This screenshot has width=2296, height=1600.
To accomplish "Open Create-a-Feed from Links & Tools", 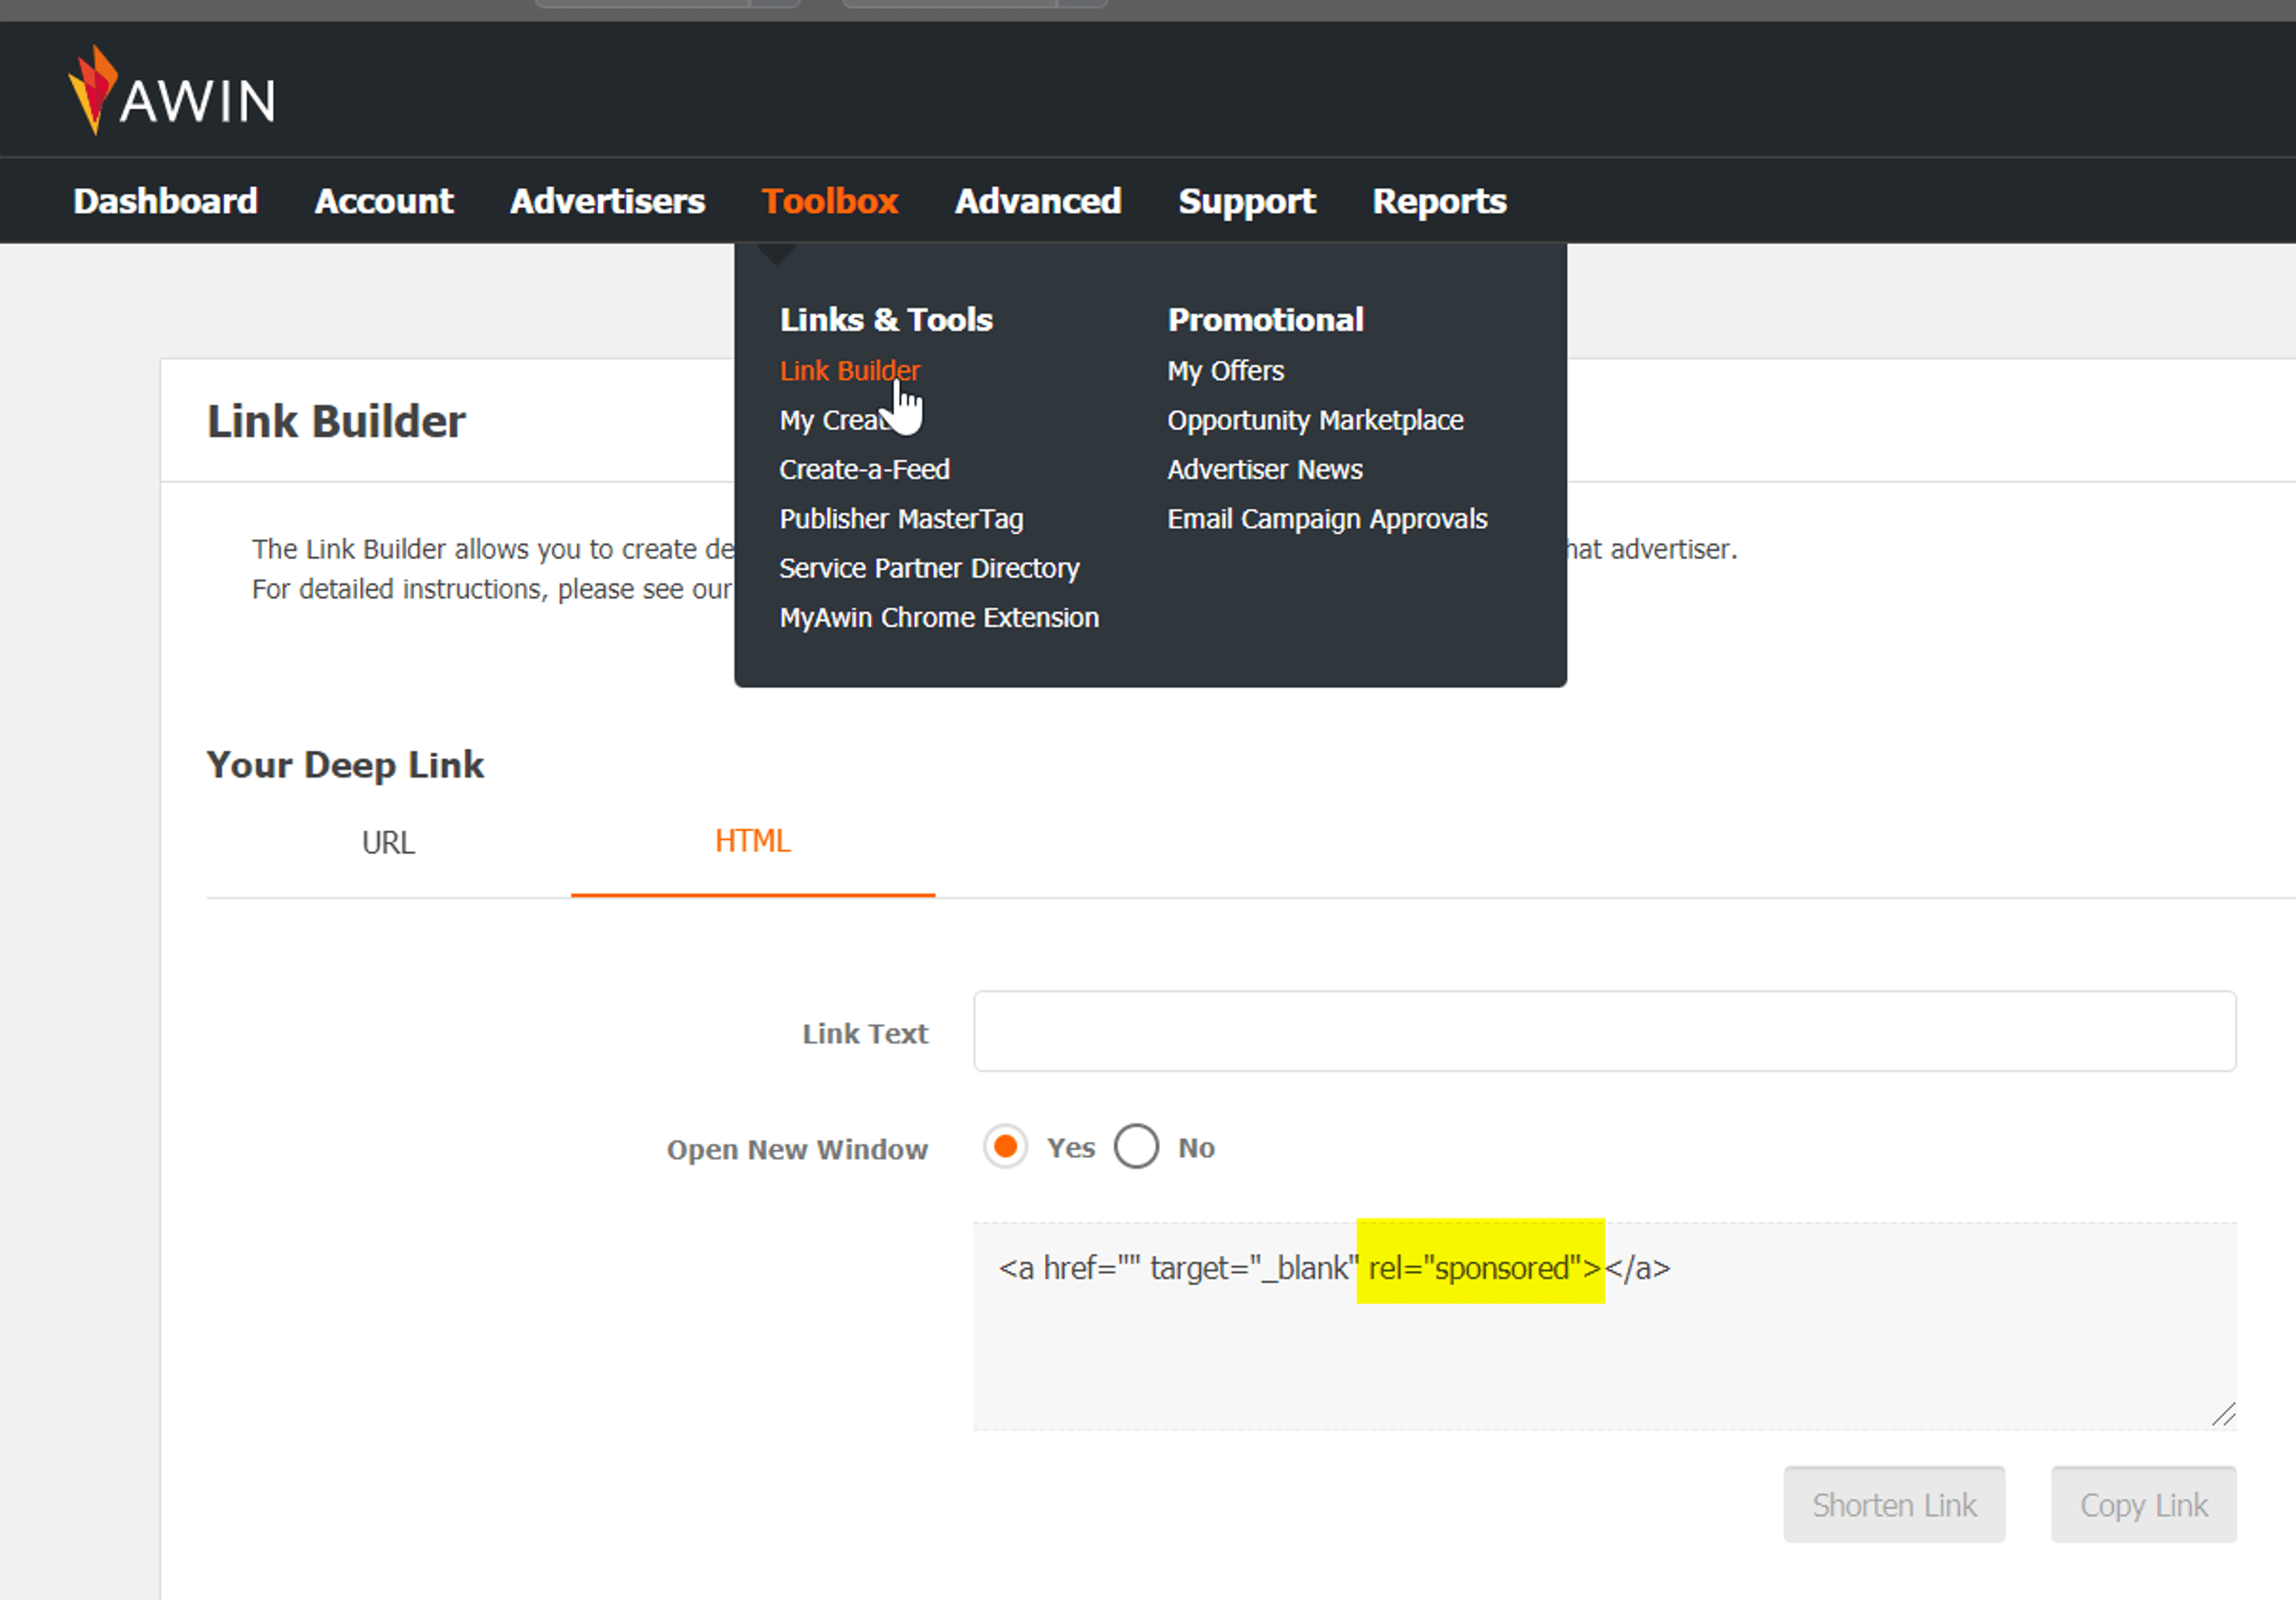I will (864, 470).
